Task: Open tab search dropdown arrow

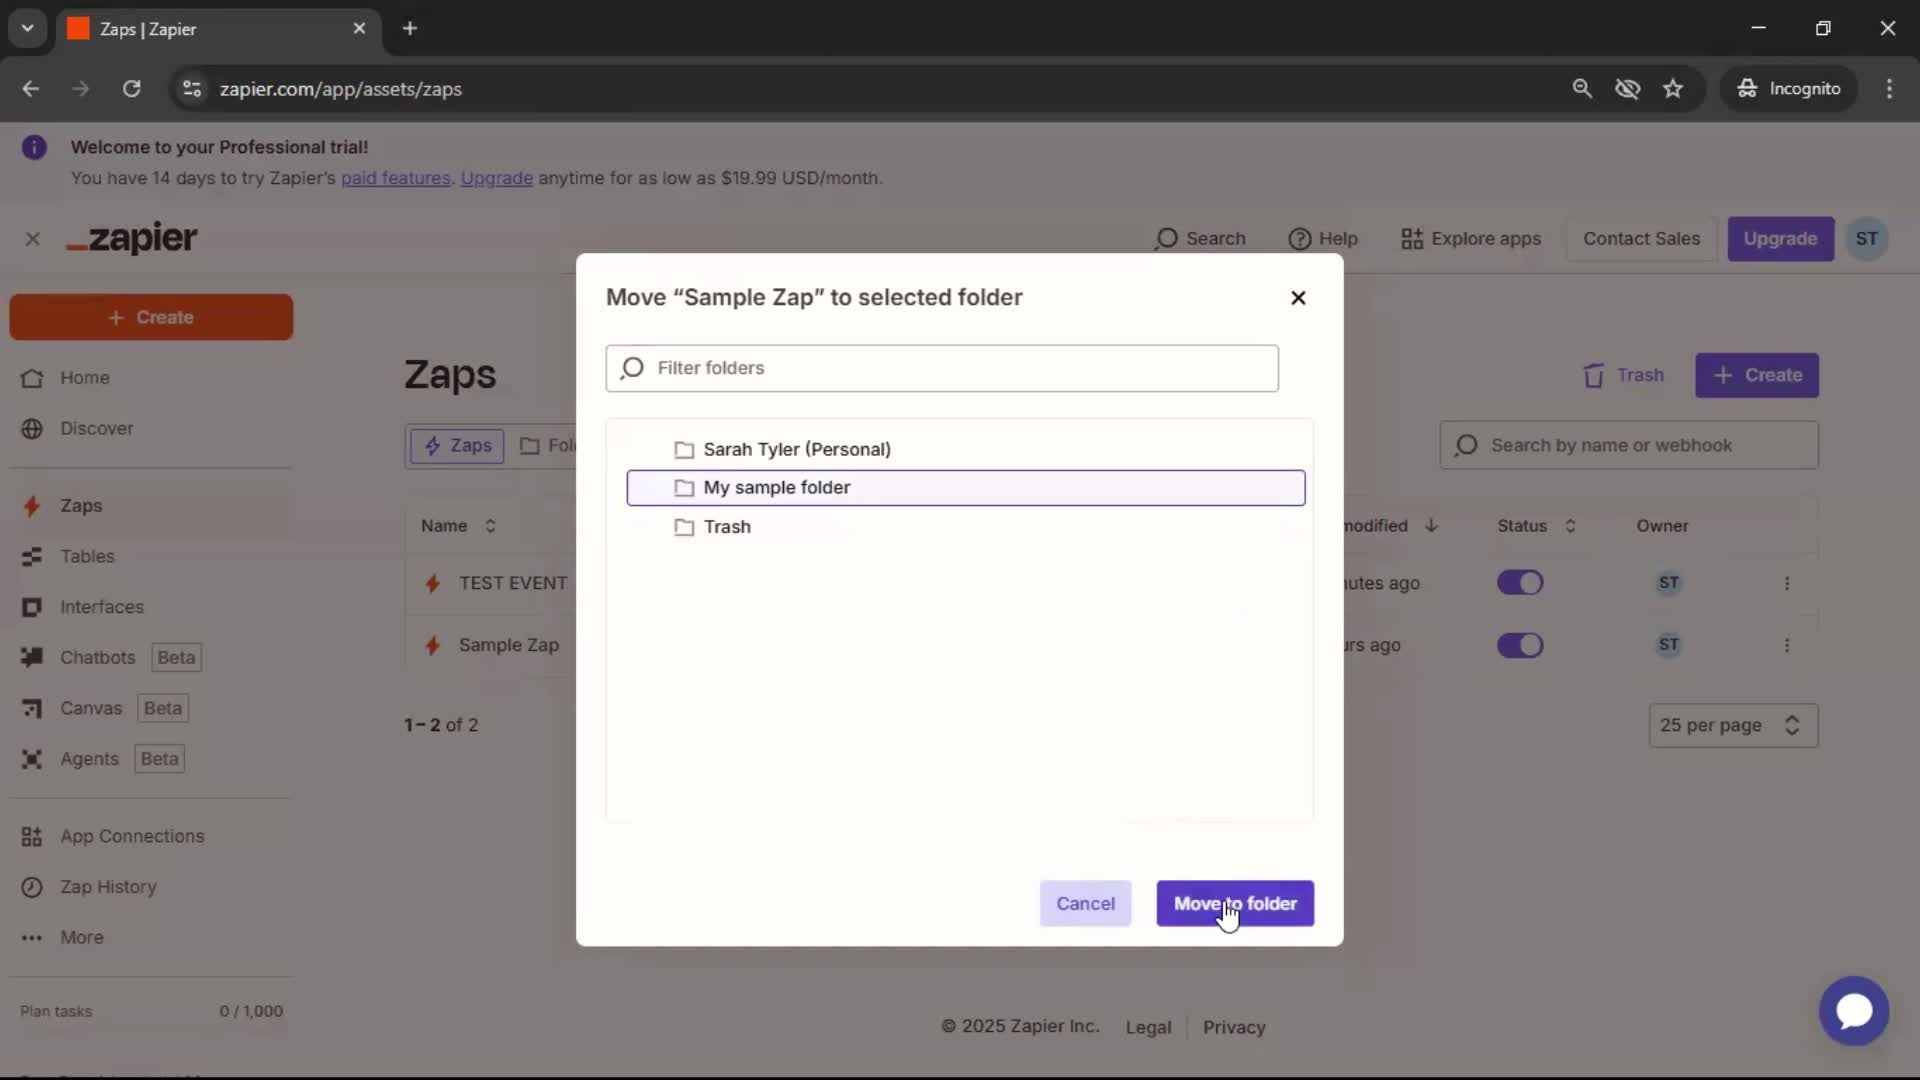Action: click(x=28, y=29)
